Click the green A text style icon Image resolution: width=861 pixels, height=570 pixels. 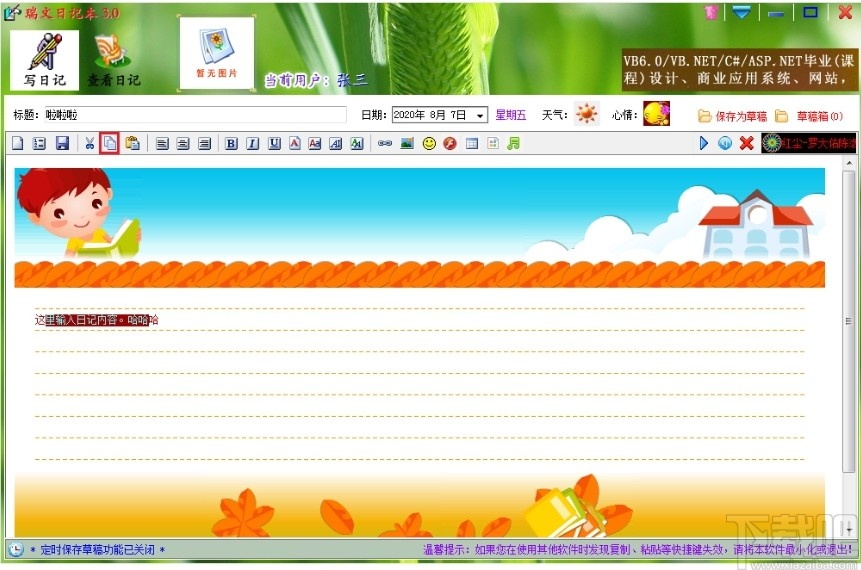point(357,144)
